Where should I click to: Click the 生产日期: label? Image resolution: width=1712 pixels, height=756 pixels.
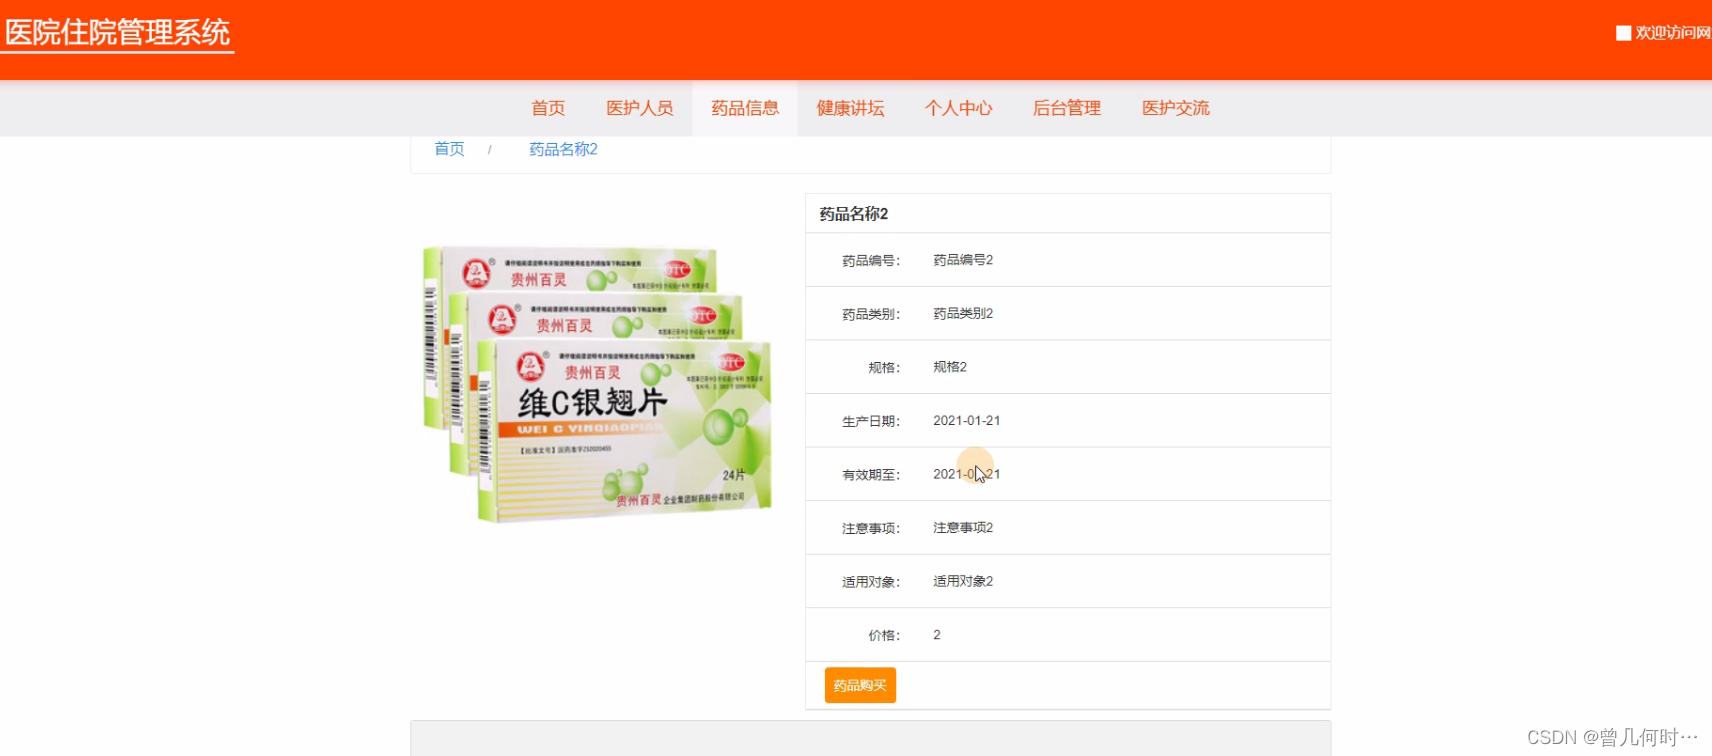871,422
